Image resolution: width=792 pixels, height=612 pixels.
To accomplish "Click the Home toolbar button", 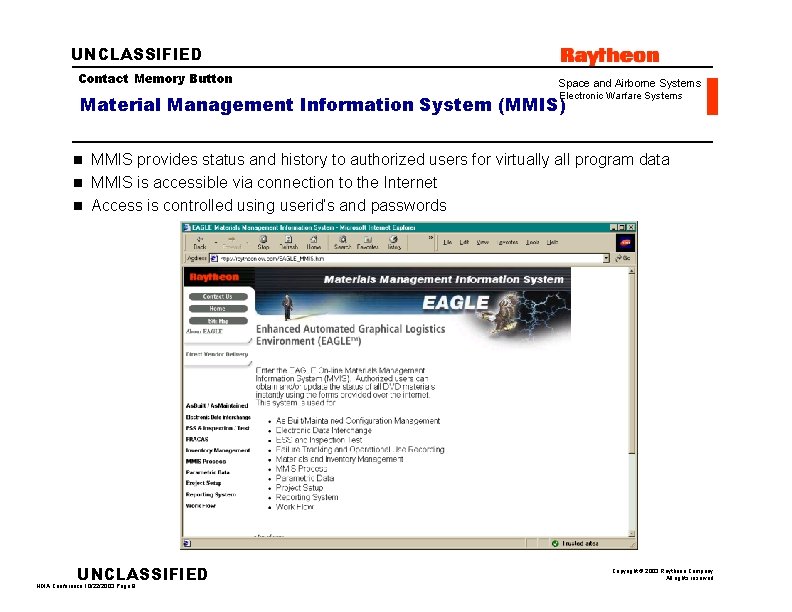I will pyautogui.click(x=313, y=243).
